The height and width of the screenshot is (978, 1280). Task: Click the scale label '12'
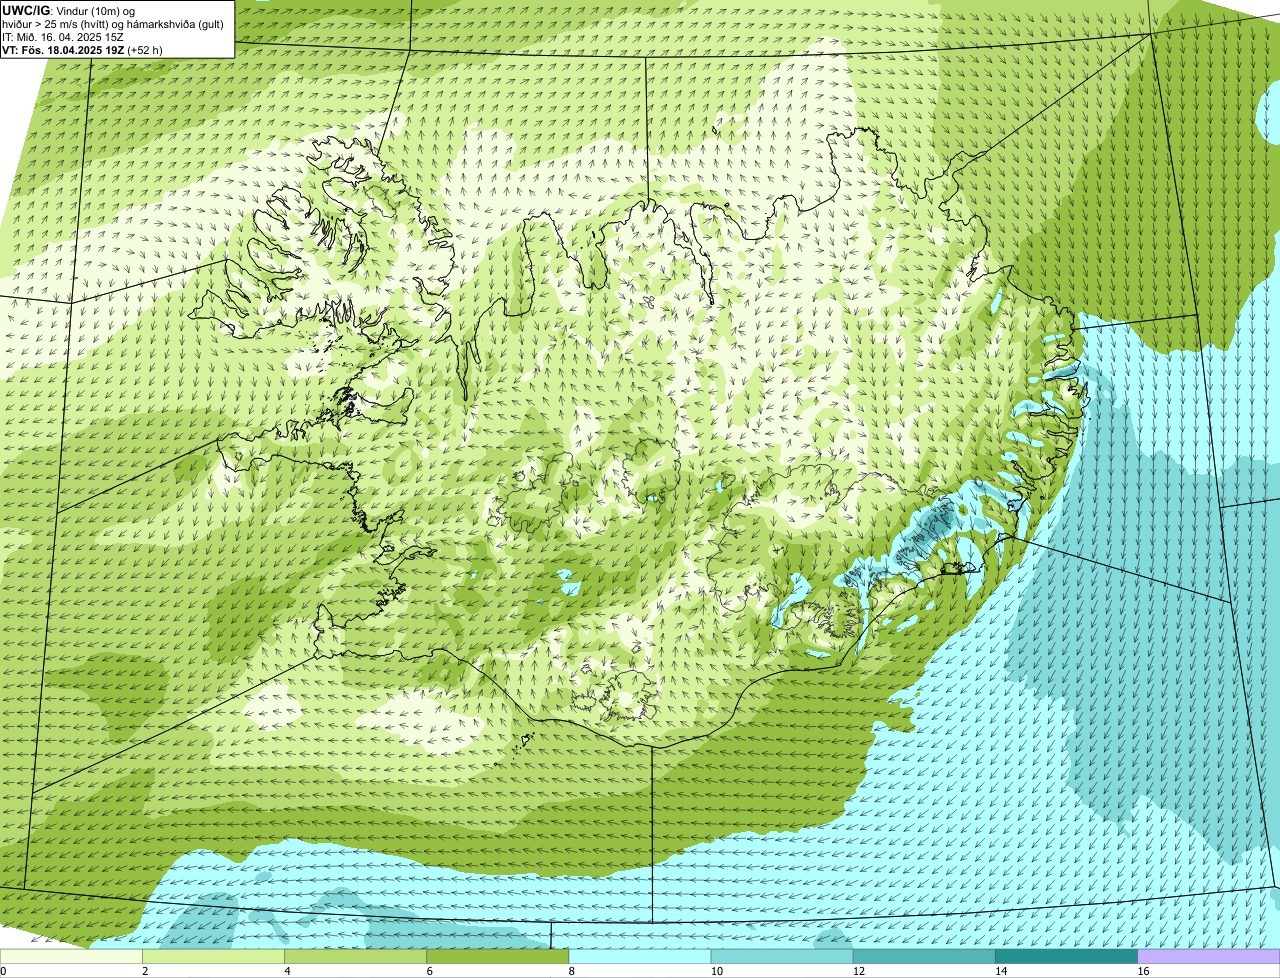858,971
